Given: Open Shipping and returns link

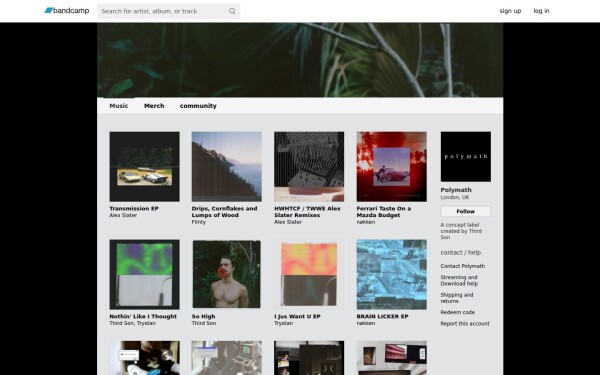Looking at the screenshot, I should pos(457,298).
